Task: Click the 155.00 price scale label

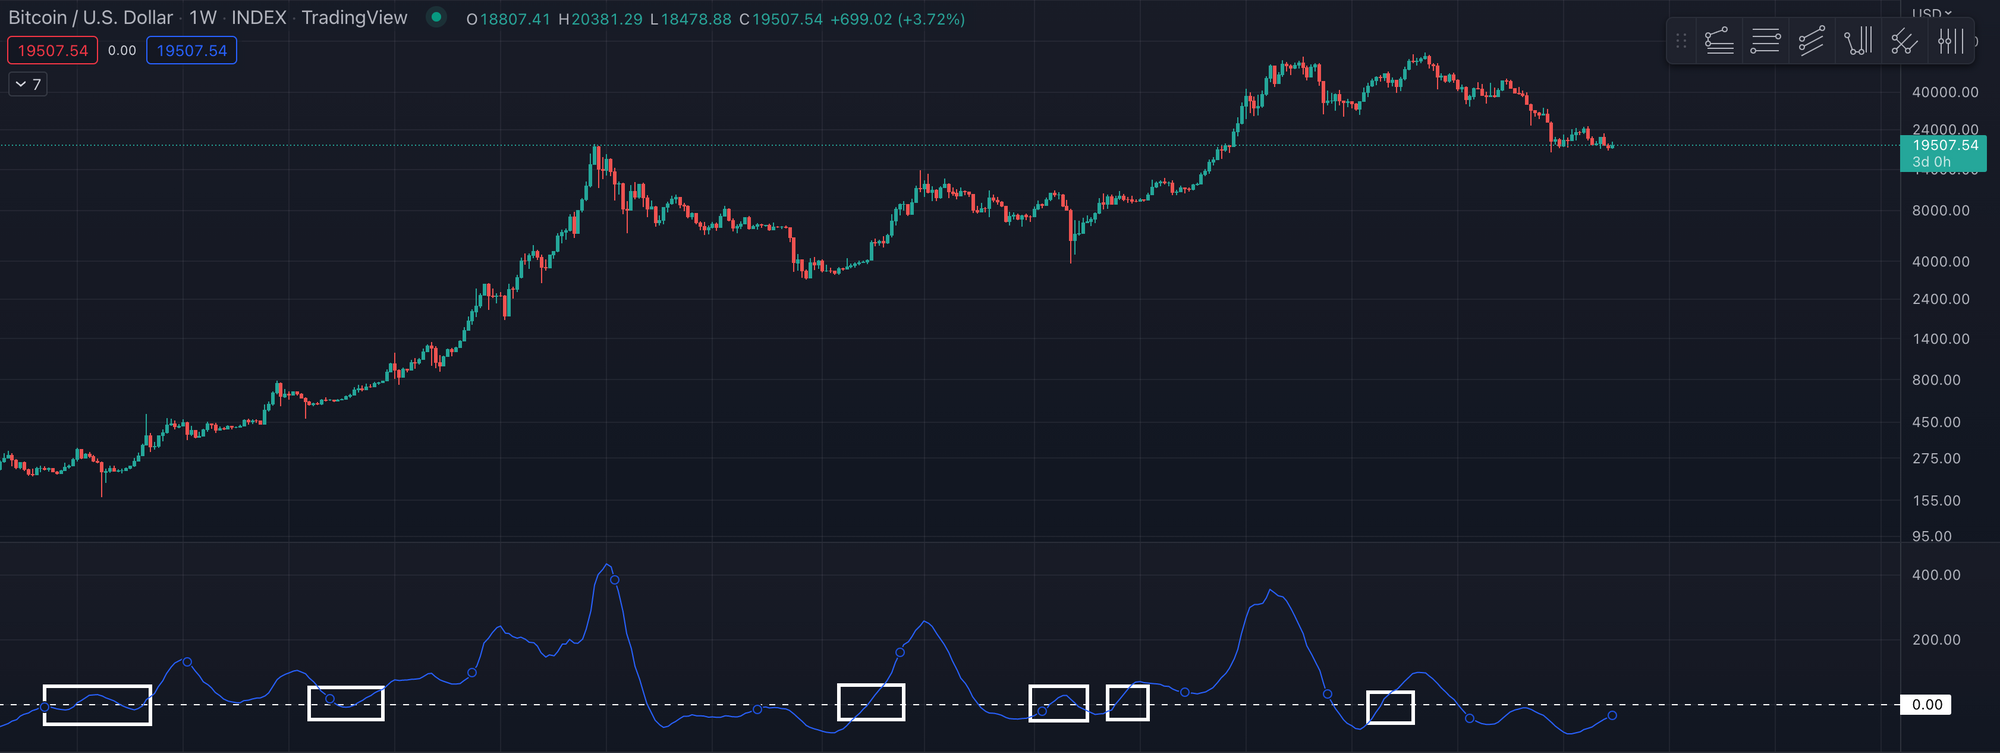Action: 1937,500
